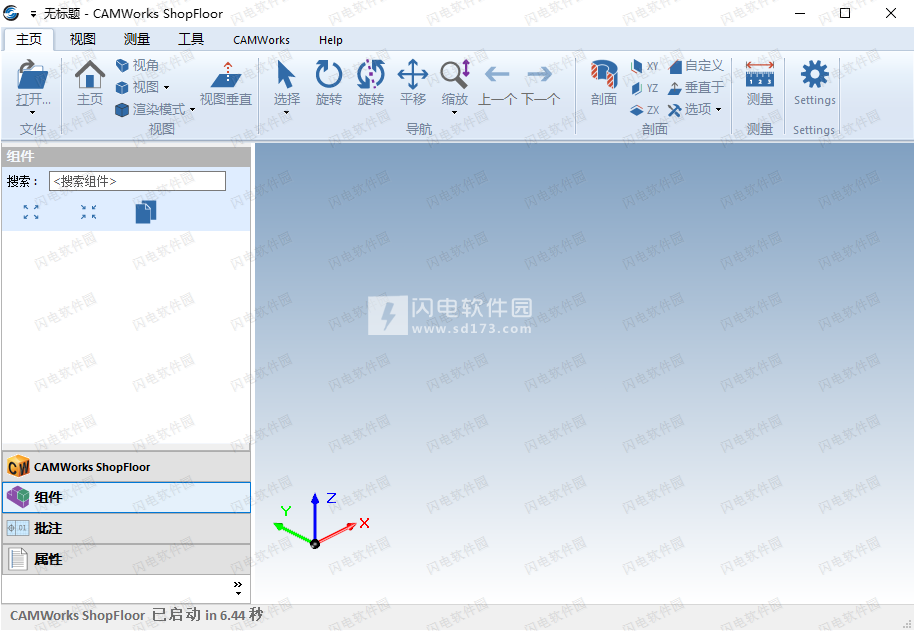
Task: Open the CAMWorks ribbon tab
Action: coord(261,40)
